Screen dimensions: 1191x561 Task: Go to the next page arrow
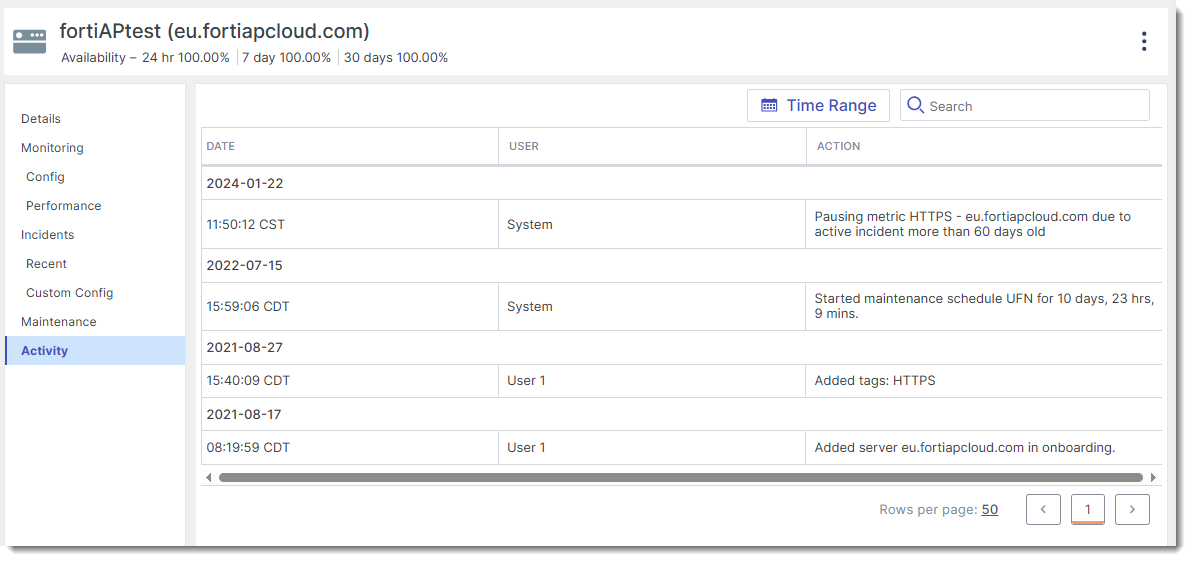pos(1132,509)
